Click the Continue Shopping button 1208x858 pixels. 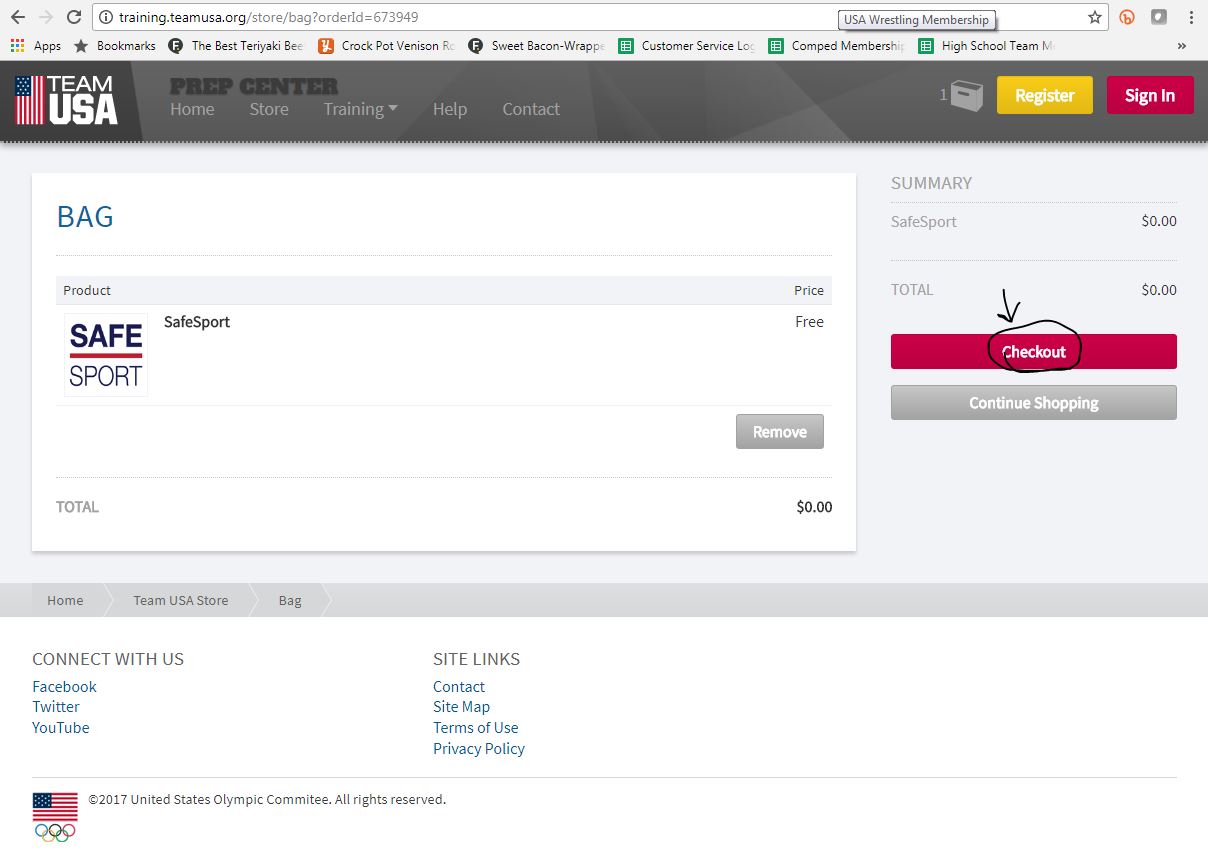[1033, 403]
